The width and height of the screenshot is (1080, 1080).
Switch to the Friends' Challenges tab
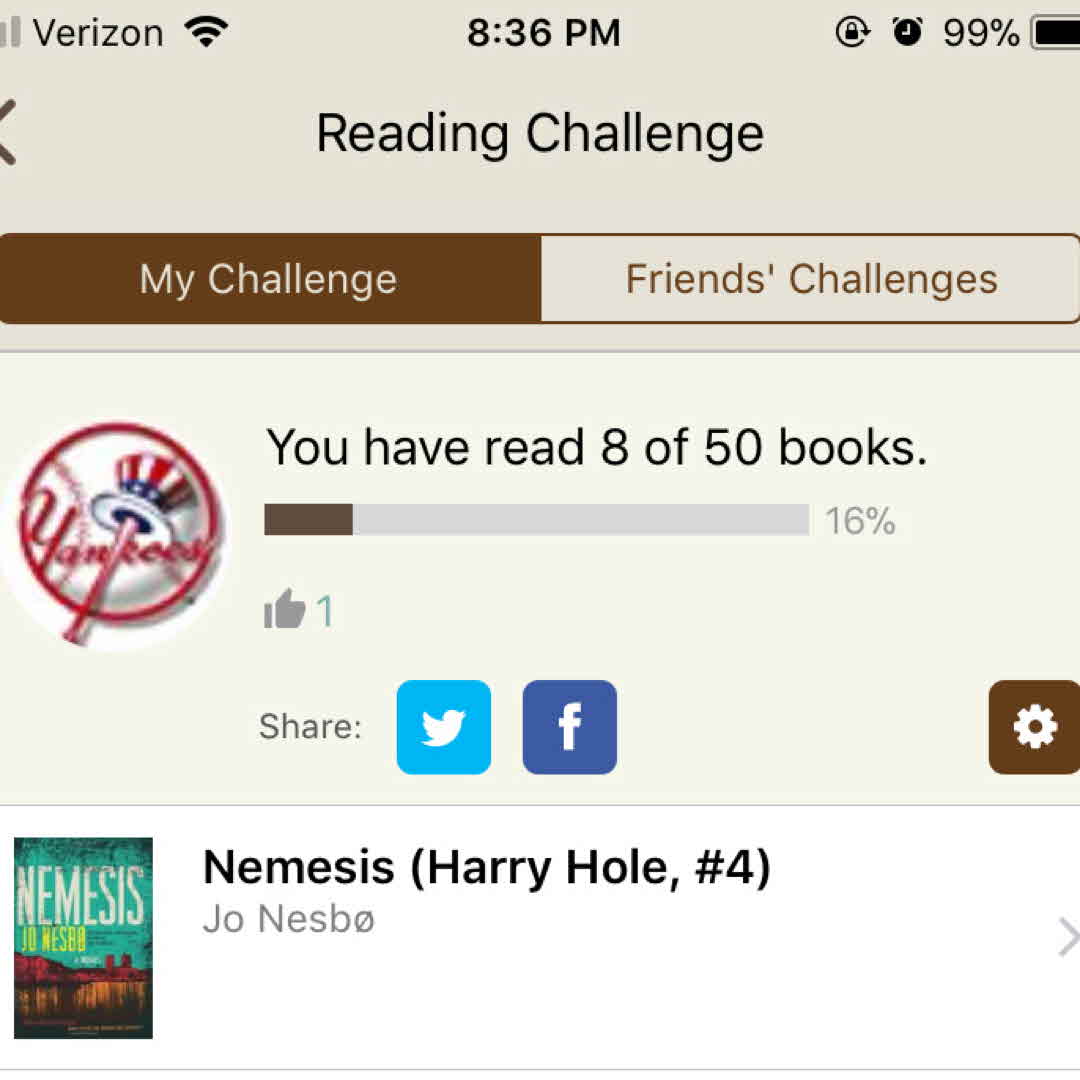811,279
